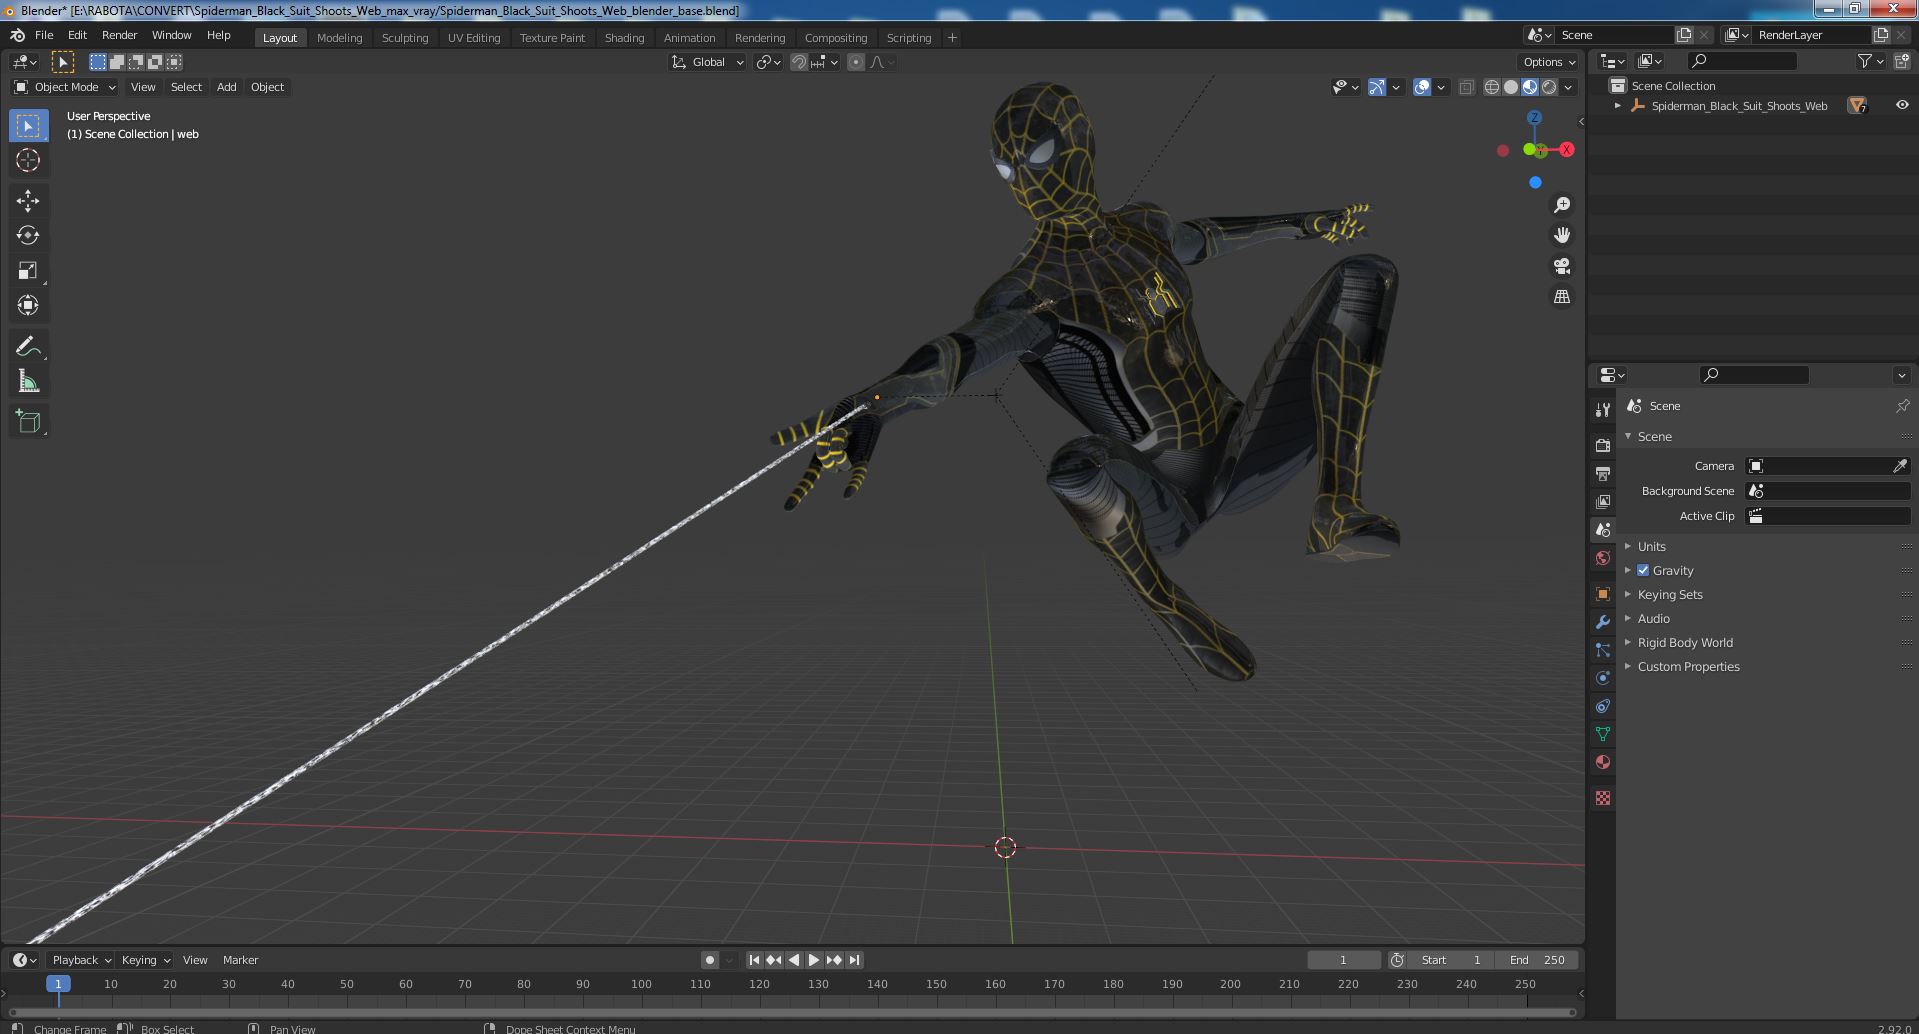Select the Transform tool
This screenshot has height=1034, width=1919.
click(x=28, y=305)
